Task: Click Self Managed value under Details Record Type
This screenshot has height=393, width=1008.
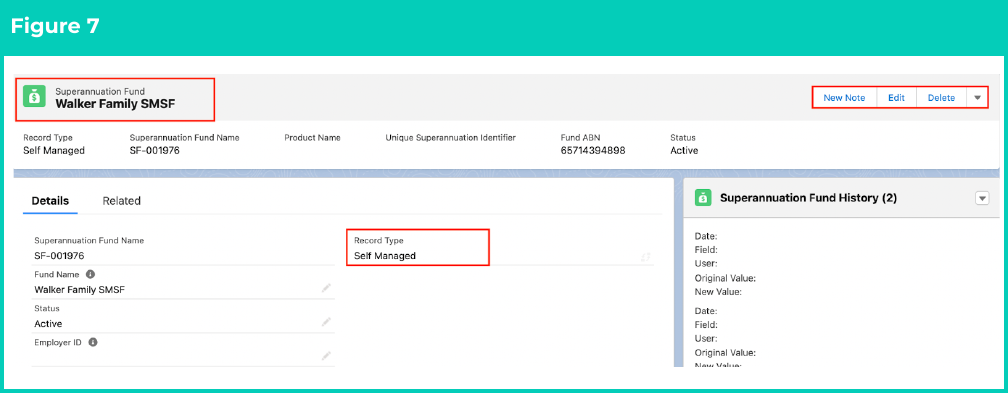Action: point(385,255)
